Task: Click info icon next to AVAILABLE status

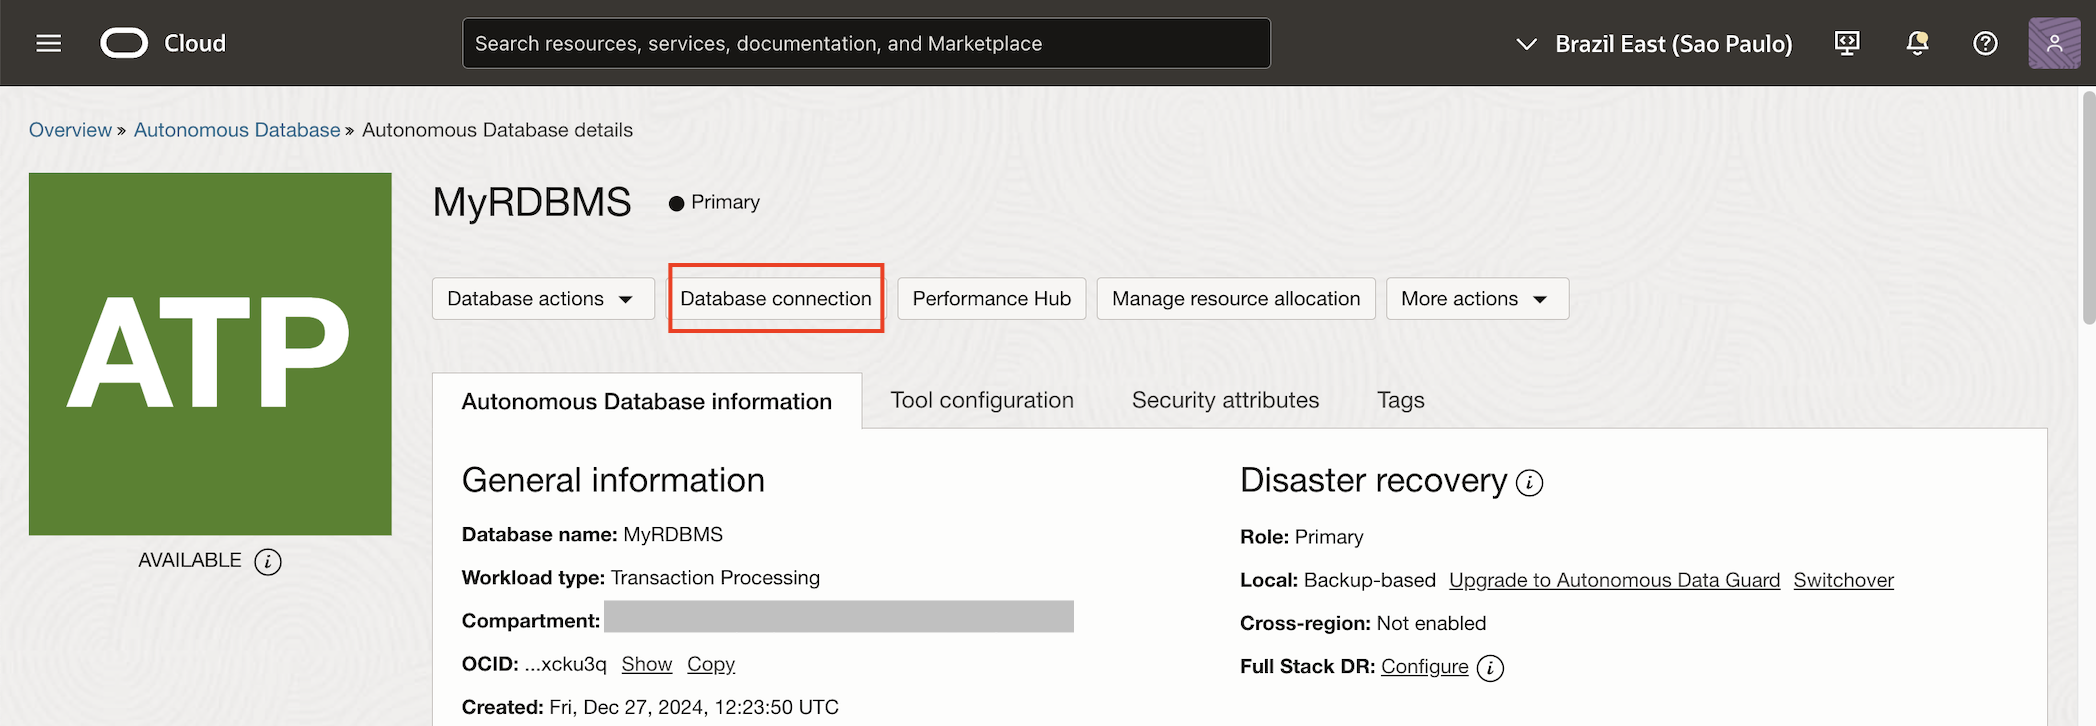Action: 268,562
